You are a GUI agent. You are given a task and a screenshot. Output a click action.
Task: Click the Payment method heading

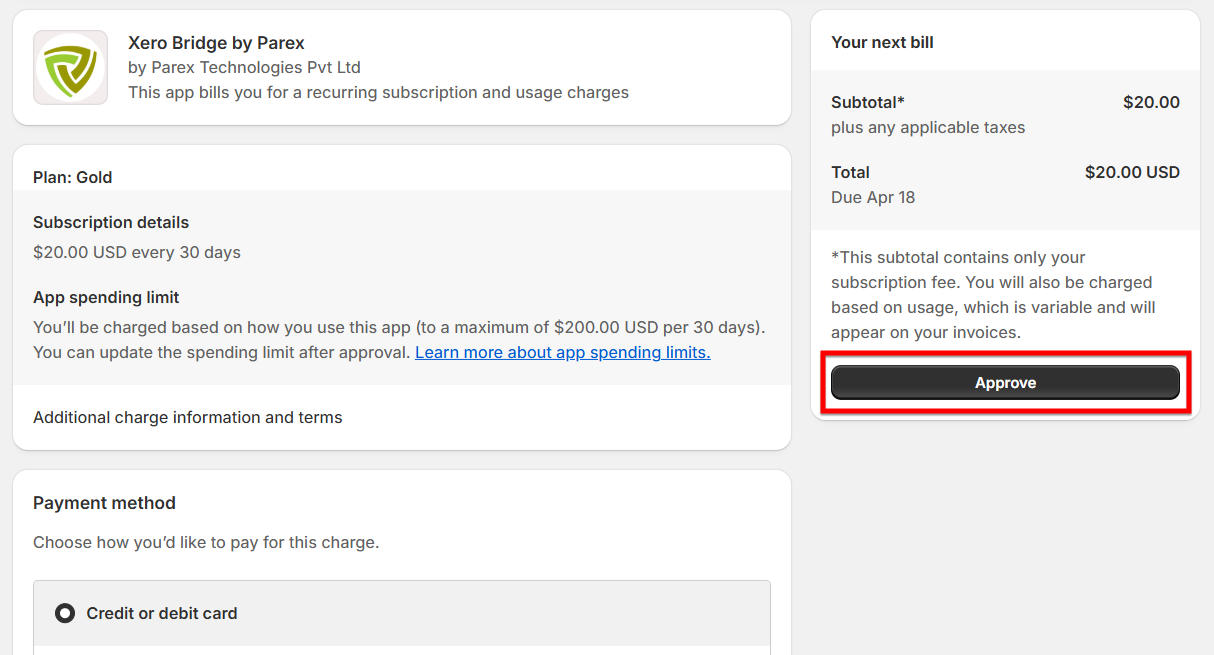click(104, 503)
